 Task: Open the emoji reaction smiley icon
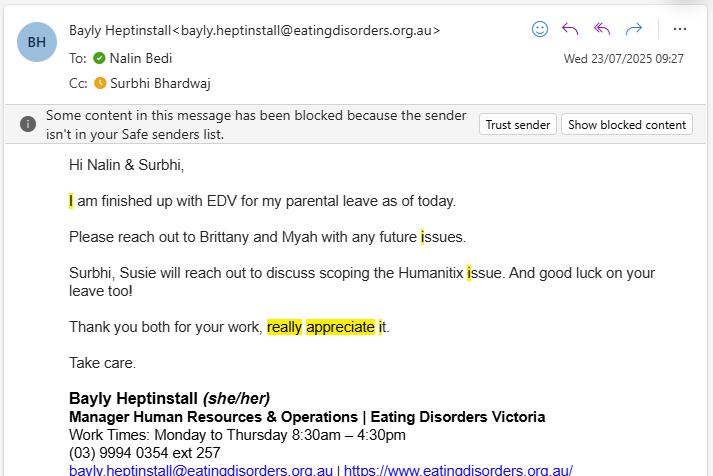coord(540,29)
